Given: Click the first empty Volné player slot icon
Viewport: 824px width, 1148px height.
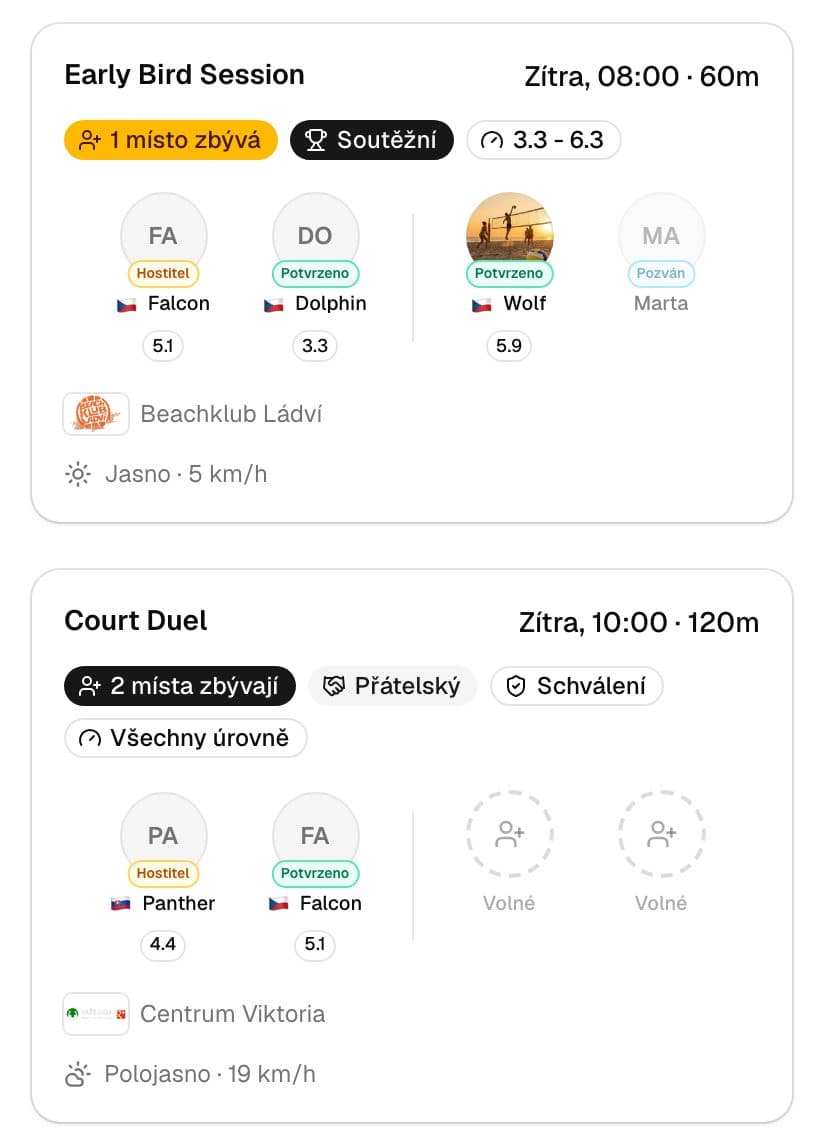Looking at the screenshot, I should (509, 834).
